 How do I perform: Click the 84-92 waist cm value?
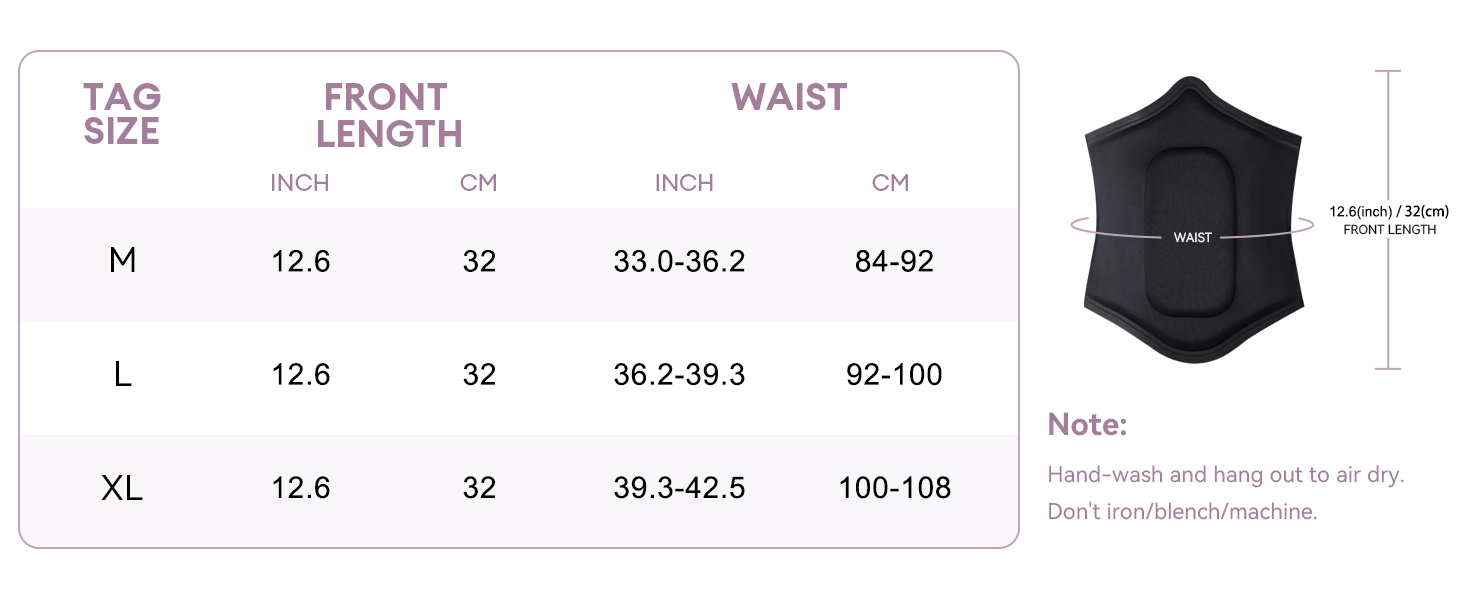[x=894, y=261]
